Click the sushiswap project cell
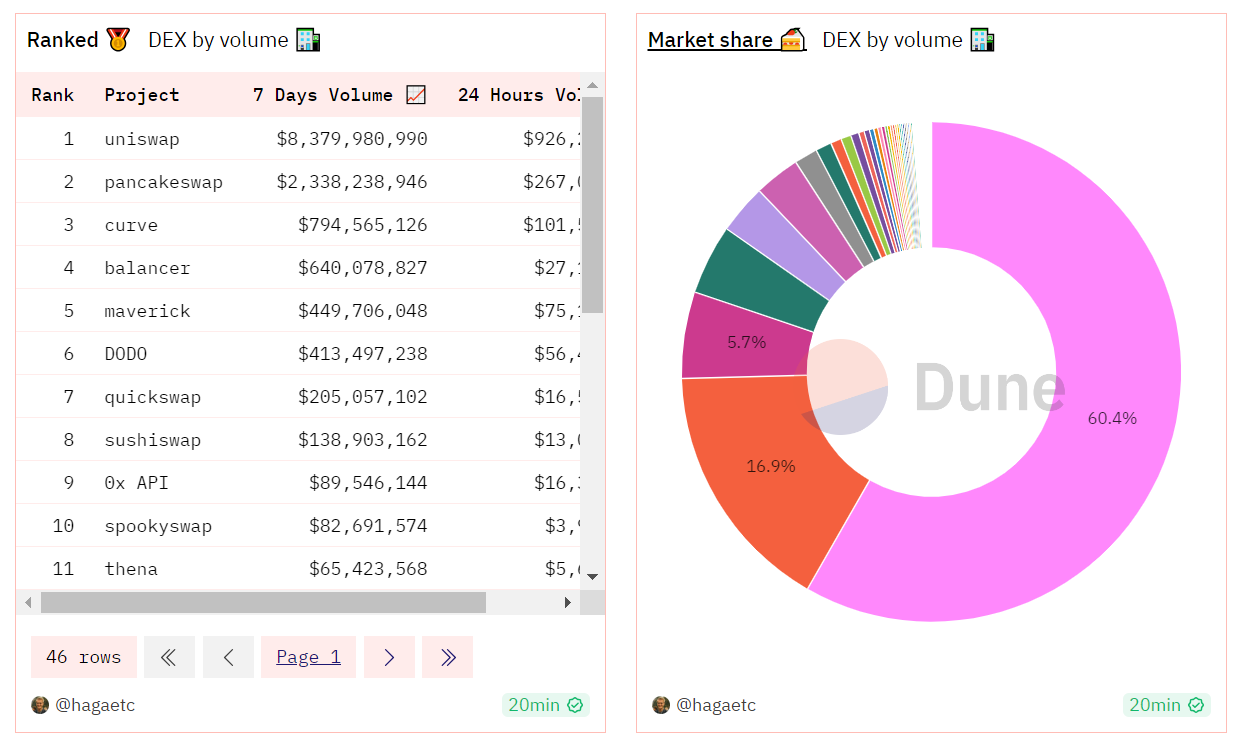This screenshot has width=1241, height=746. pos(153,440)
